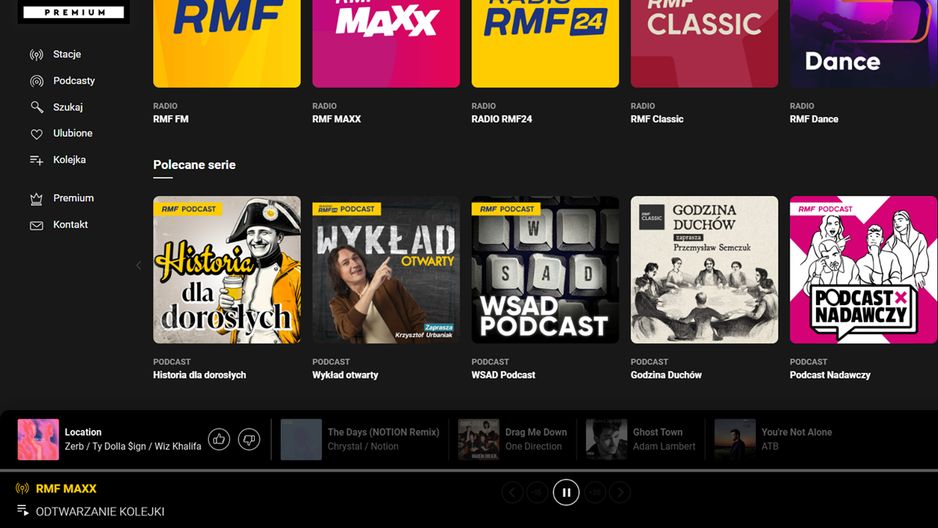Click the antenna icon beside RMF MAXX
Screen dimensions: 938x528
point(22,489)
